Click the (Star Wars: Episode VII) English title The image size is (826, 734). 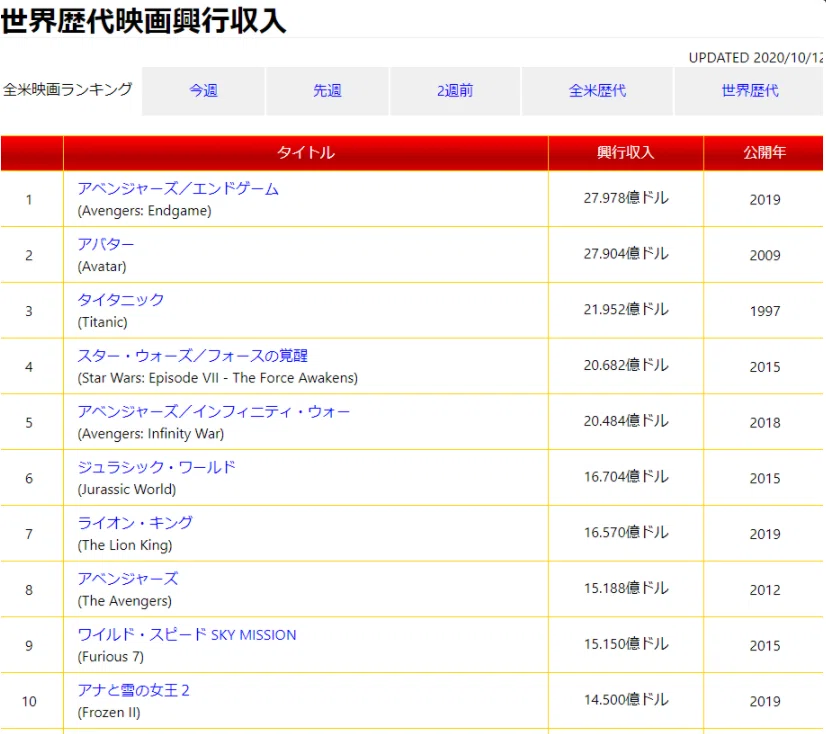point(218,378)
